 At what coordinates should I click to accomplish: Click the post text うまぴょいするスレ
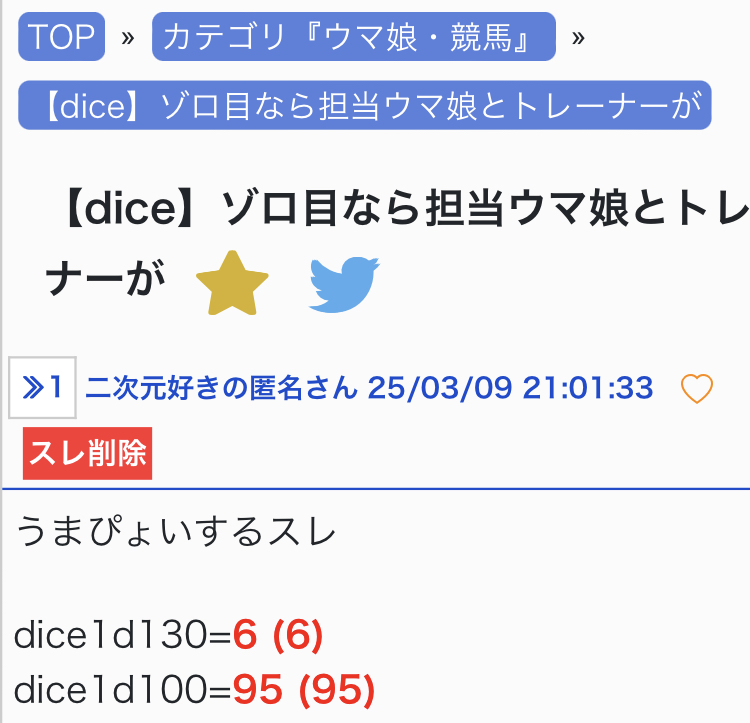click(177, 531)
